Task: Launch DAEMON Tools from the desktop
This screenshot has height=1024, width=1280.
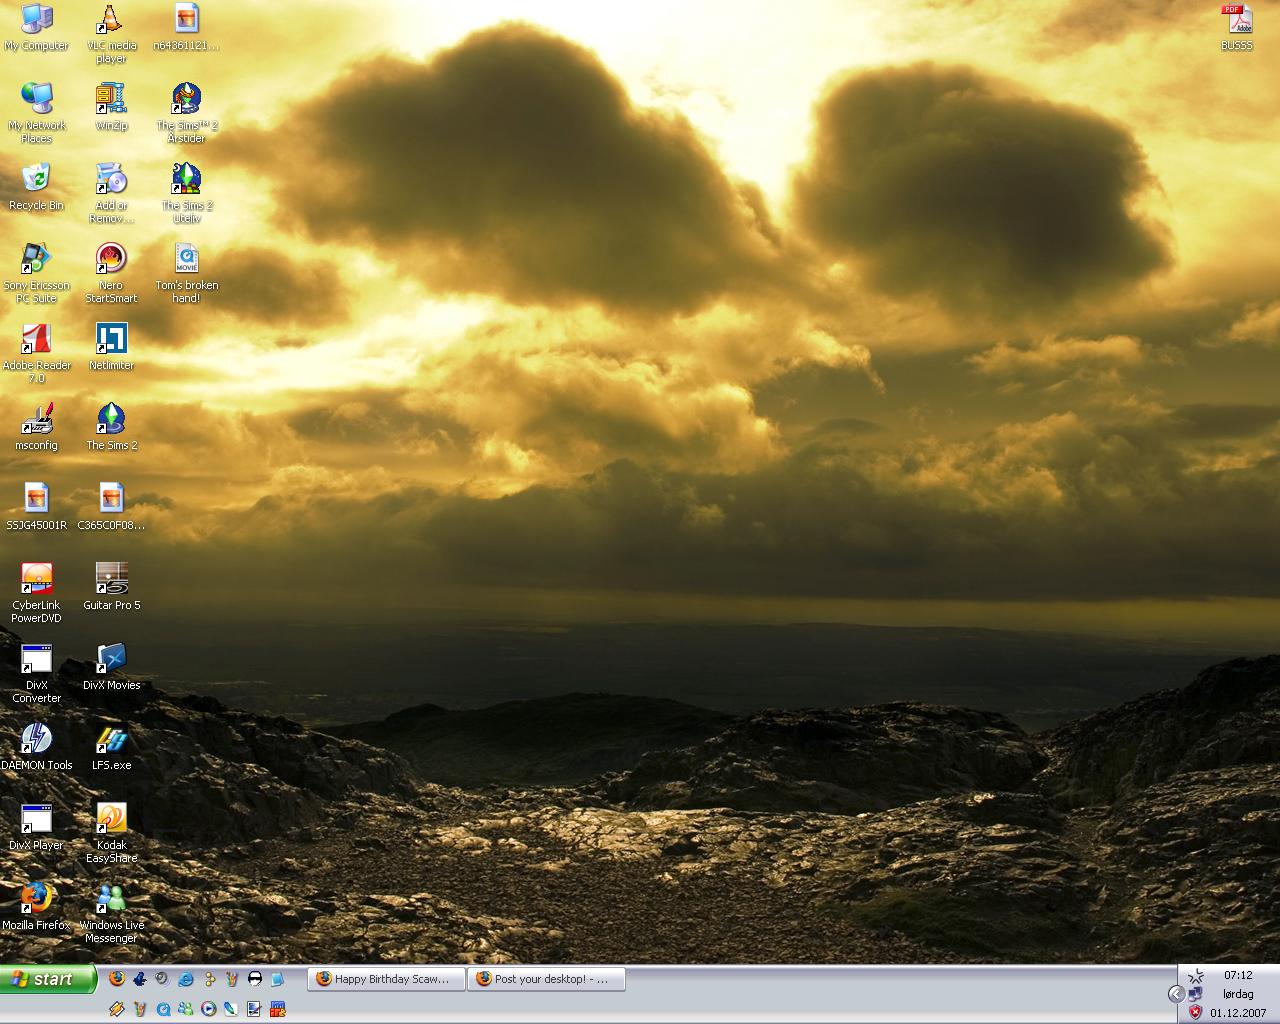Action: click(x=37, y=747)
